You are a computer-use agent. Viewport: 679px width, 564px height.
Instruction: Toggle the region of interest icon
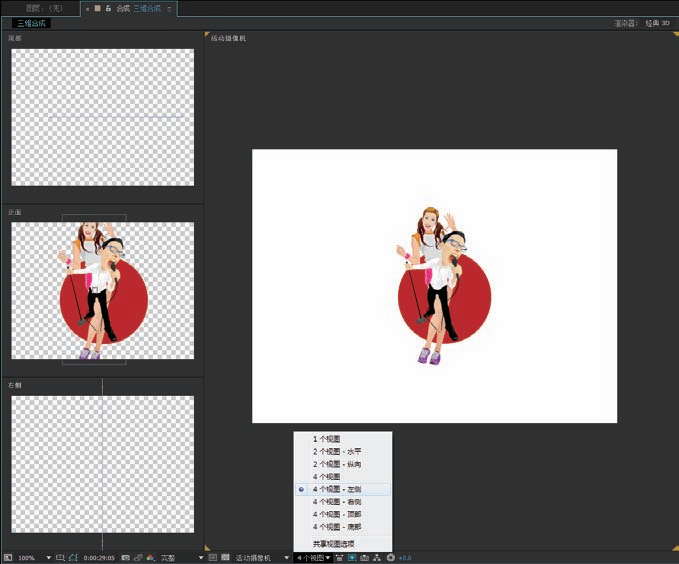coord(213,558)
